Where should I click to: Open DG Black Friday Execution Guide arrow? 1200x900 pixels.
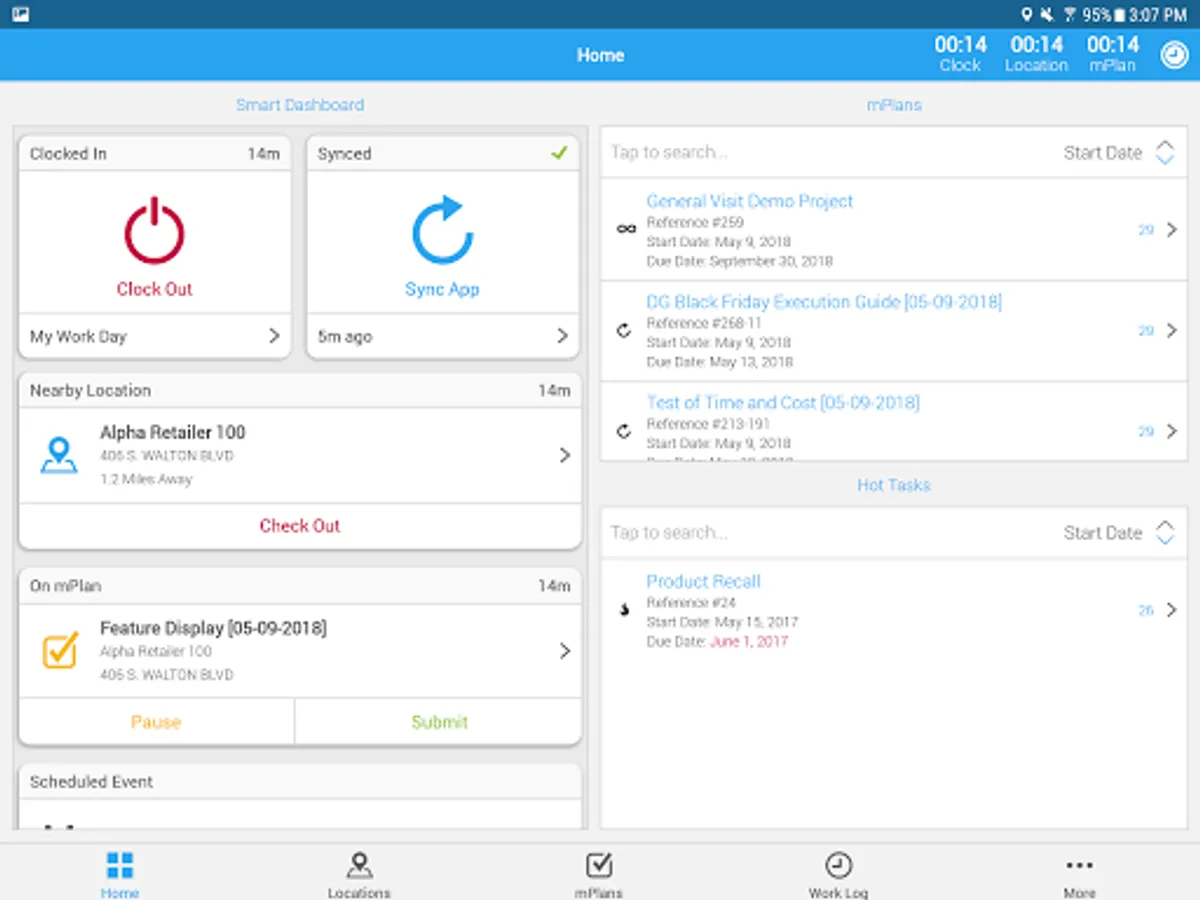pos(1172,330)
